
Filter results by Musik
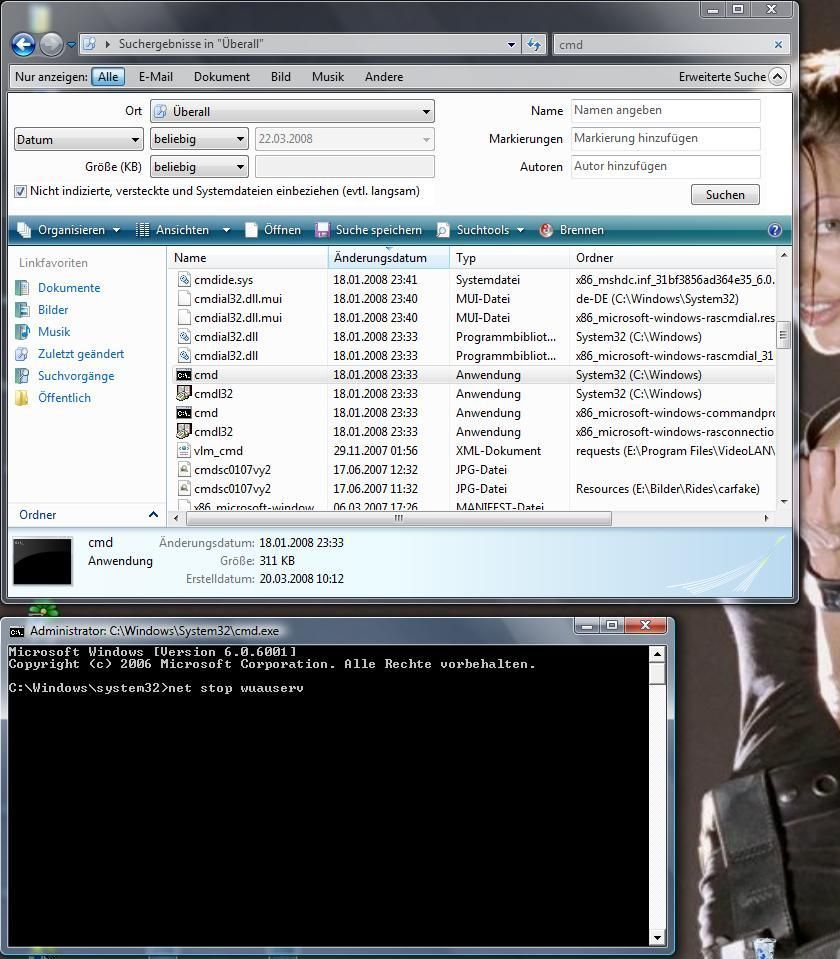(327, 76)
